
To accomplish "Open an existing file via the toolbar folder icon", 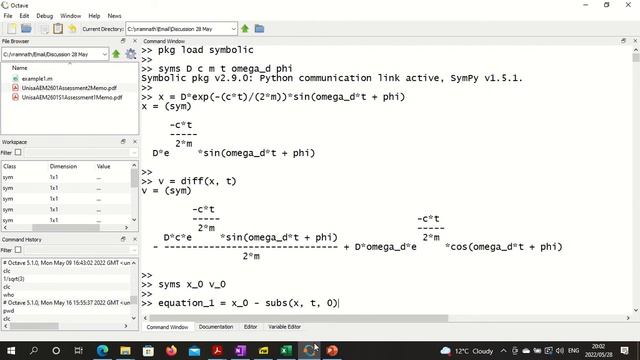I will 27,29.
